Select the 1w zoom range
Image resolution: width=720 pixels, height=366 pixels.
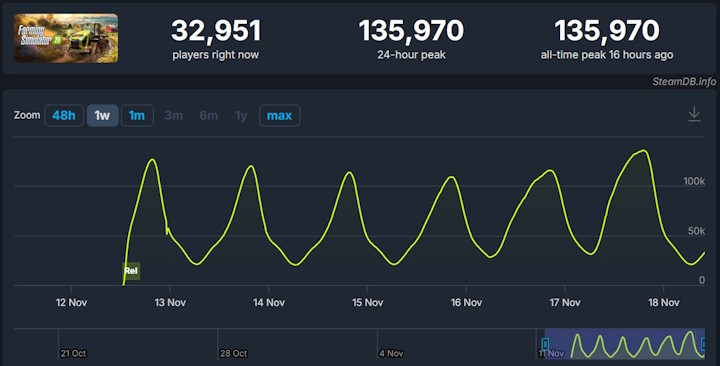pyautogui.click(x=102, y=115)
